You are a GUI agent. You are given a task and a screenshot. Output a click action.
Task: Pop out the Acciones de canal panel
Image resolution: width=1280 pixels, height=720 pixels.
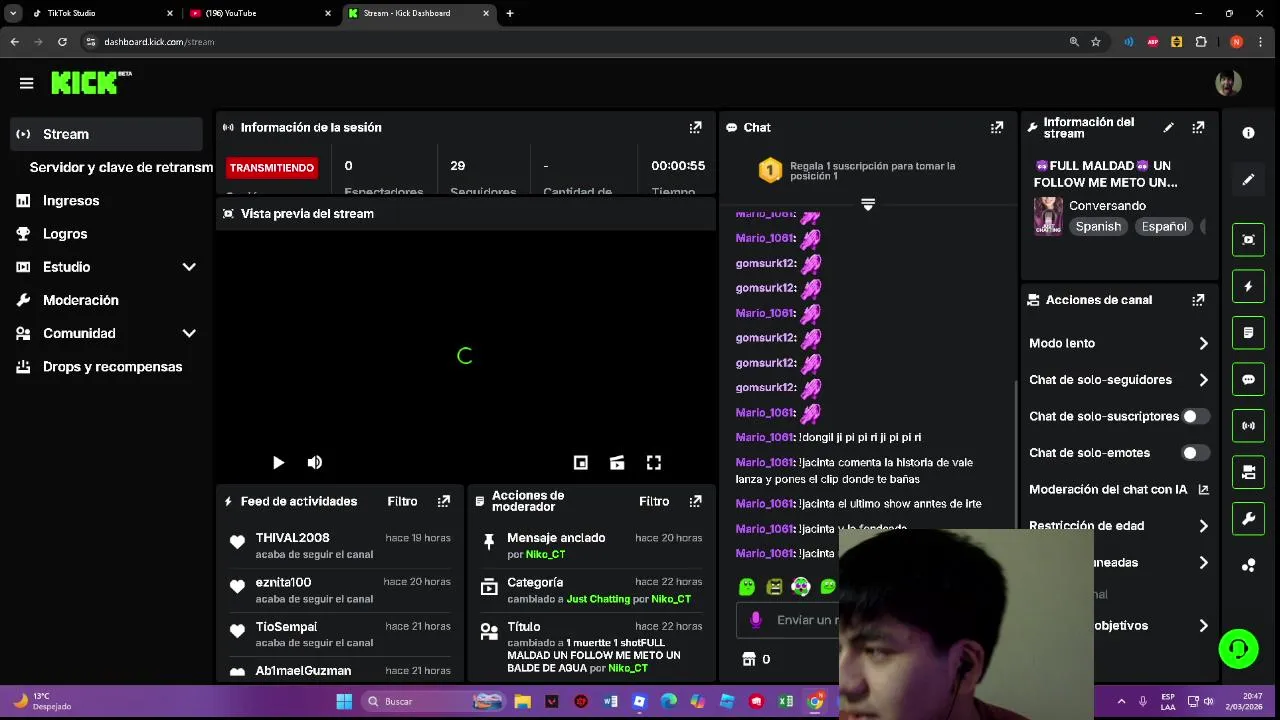(x=1198, y=300)
